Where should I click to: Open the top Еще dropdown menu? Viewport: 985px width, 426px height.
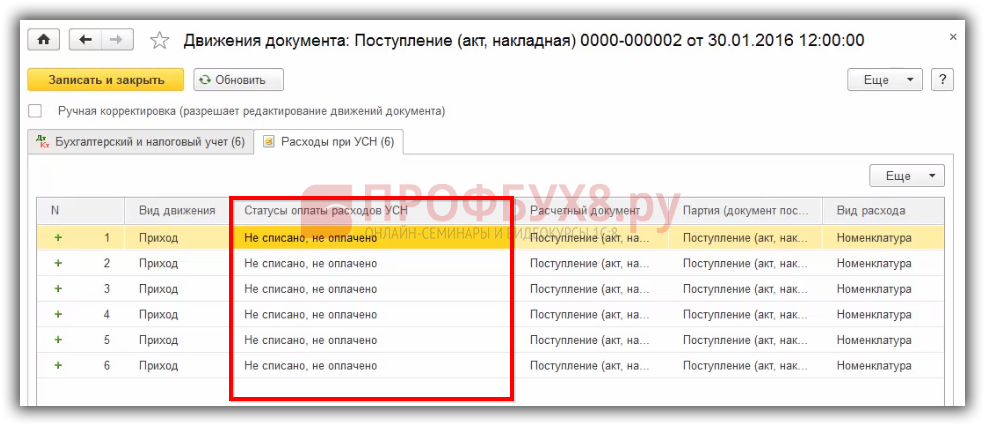(885, 80)
